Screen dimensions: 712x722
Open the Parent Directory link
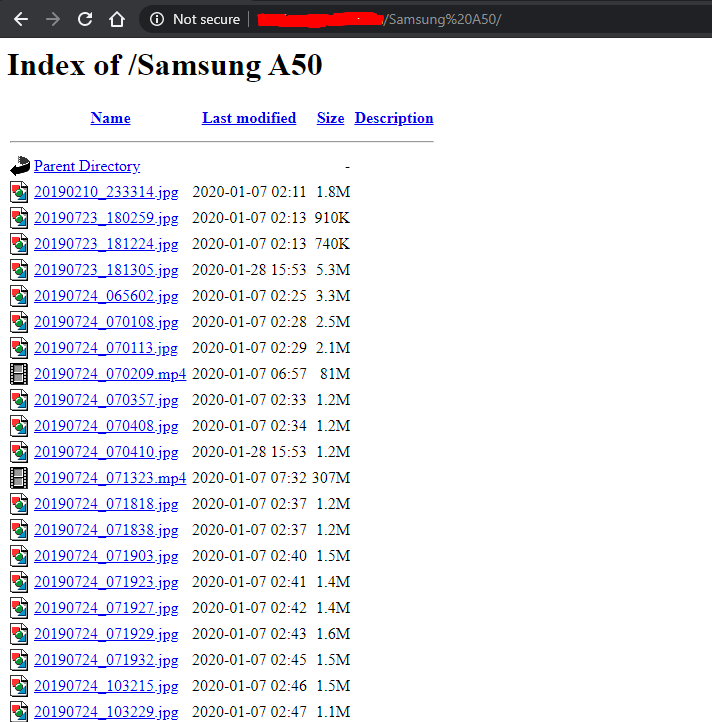click(x=87, y=166)
